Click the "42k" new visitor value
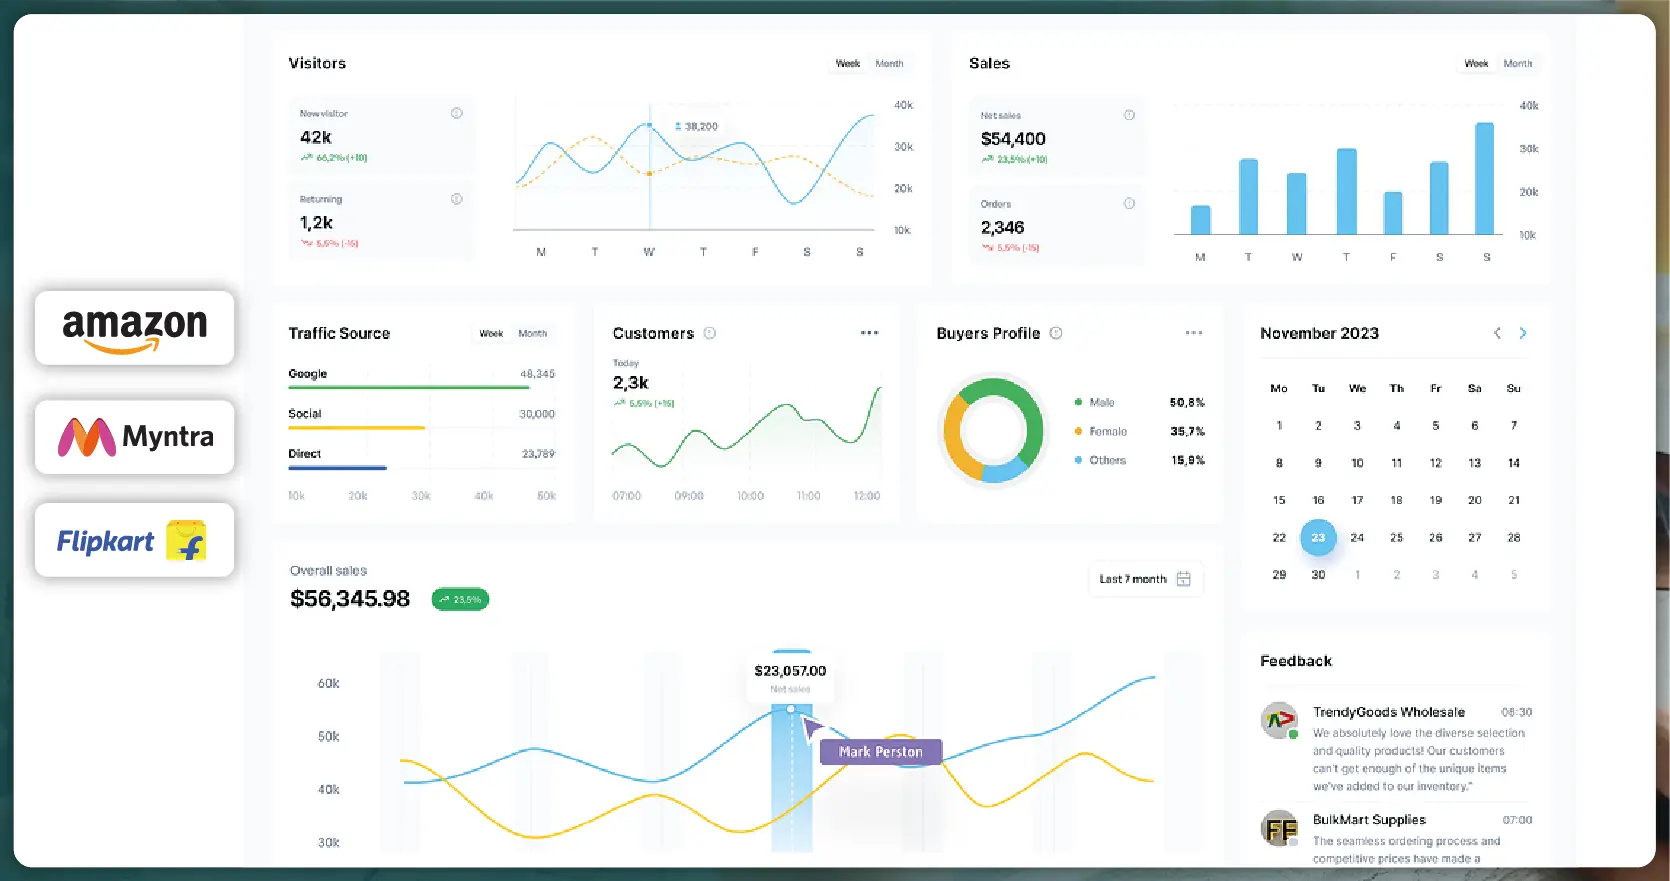 tap(316, 137)
